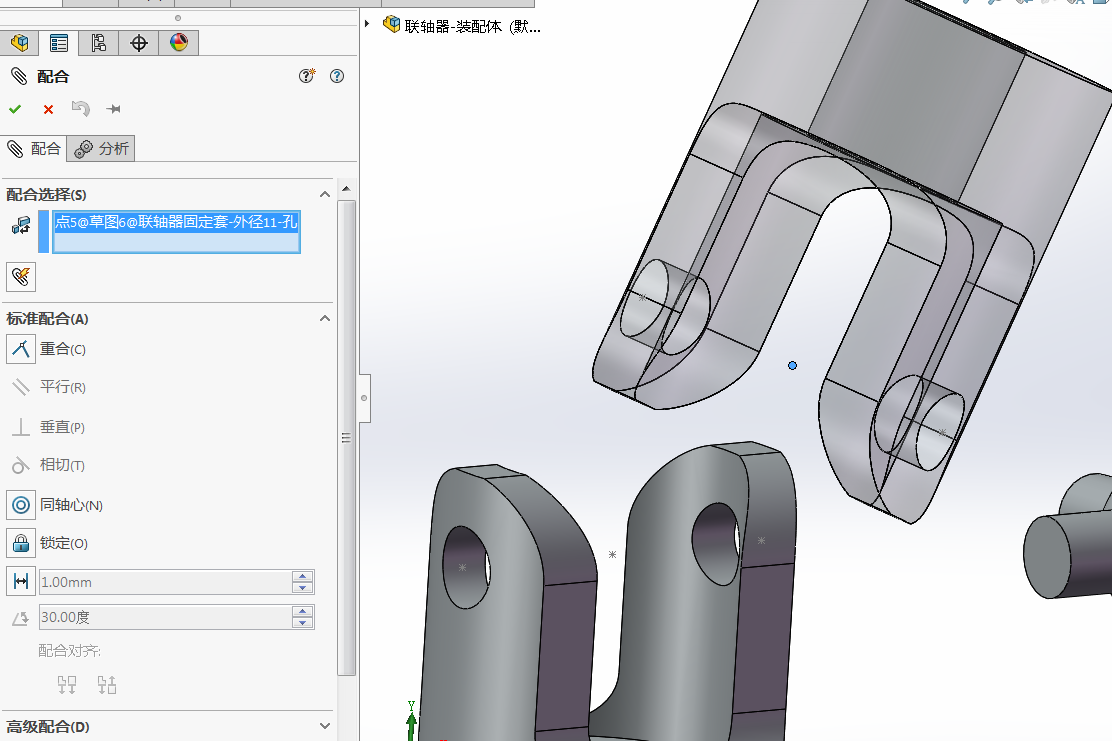Viewport: 1112px width, 741px height.
Task: Increase the 30.00度 angle value
Action: coord(303,611)
